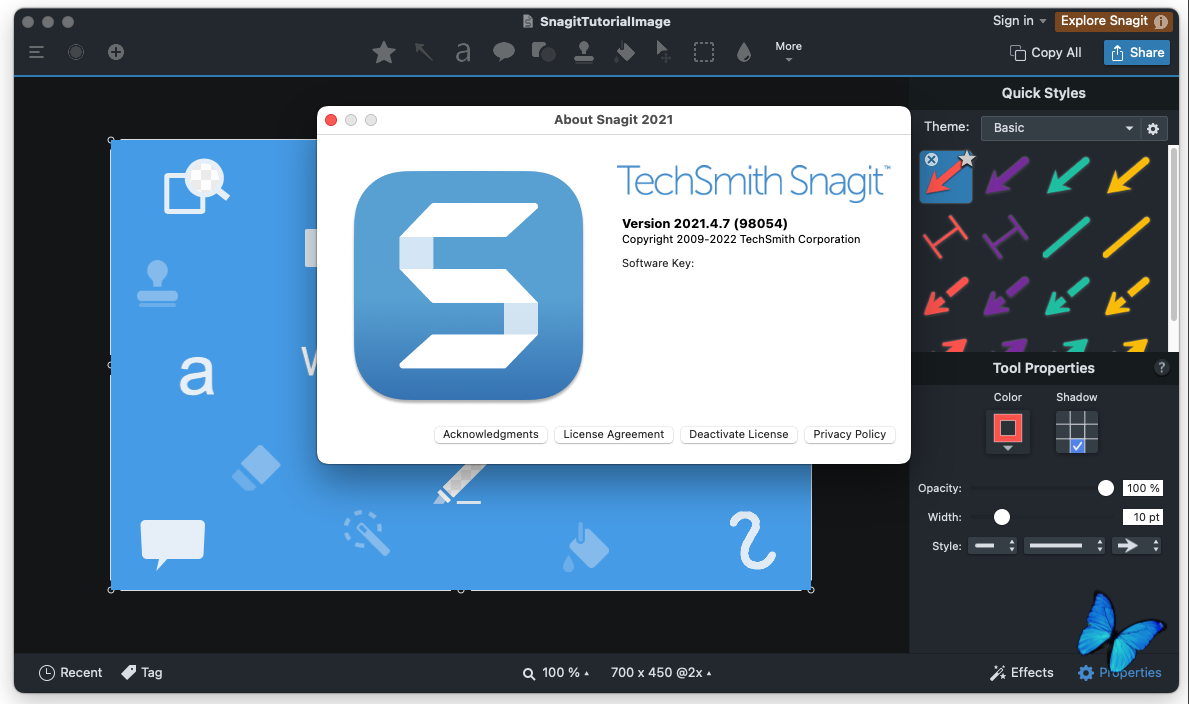Screen dimensions: 1189x704
Task: Click the Width 10 pt field
Action: (1143, 517)
